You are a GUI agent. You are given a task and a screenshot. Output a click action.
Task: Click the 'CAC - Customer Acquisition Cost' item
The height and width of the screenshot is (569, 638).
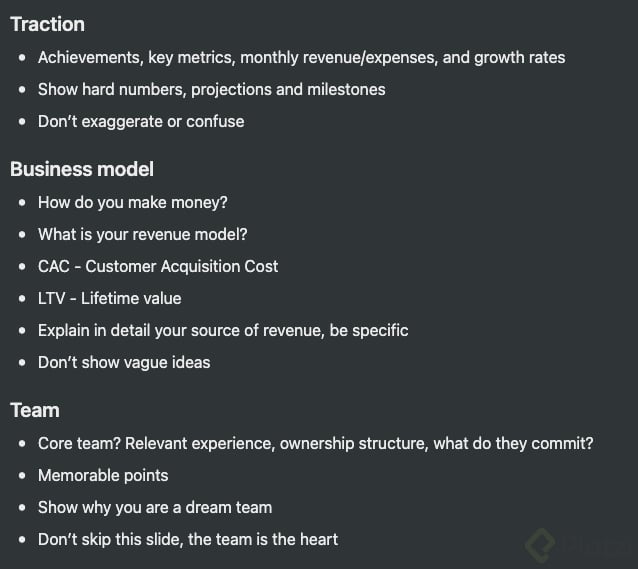click(x=158, y=266)
